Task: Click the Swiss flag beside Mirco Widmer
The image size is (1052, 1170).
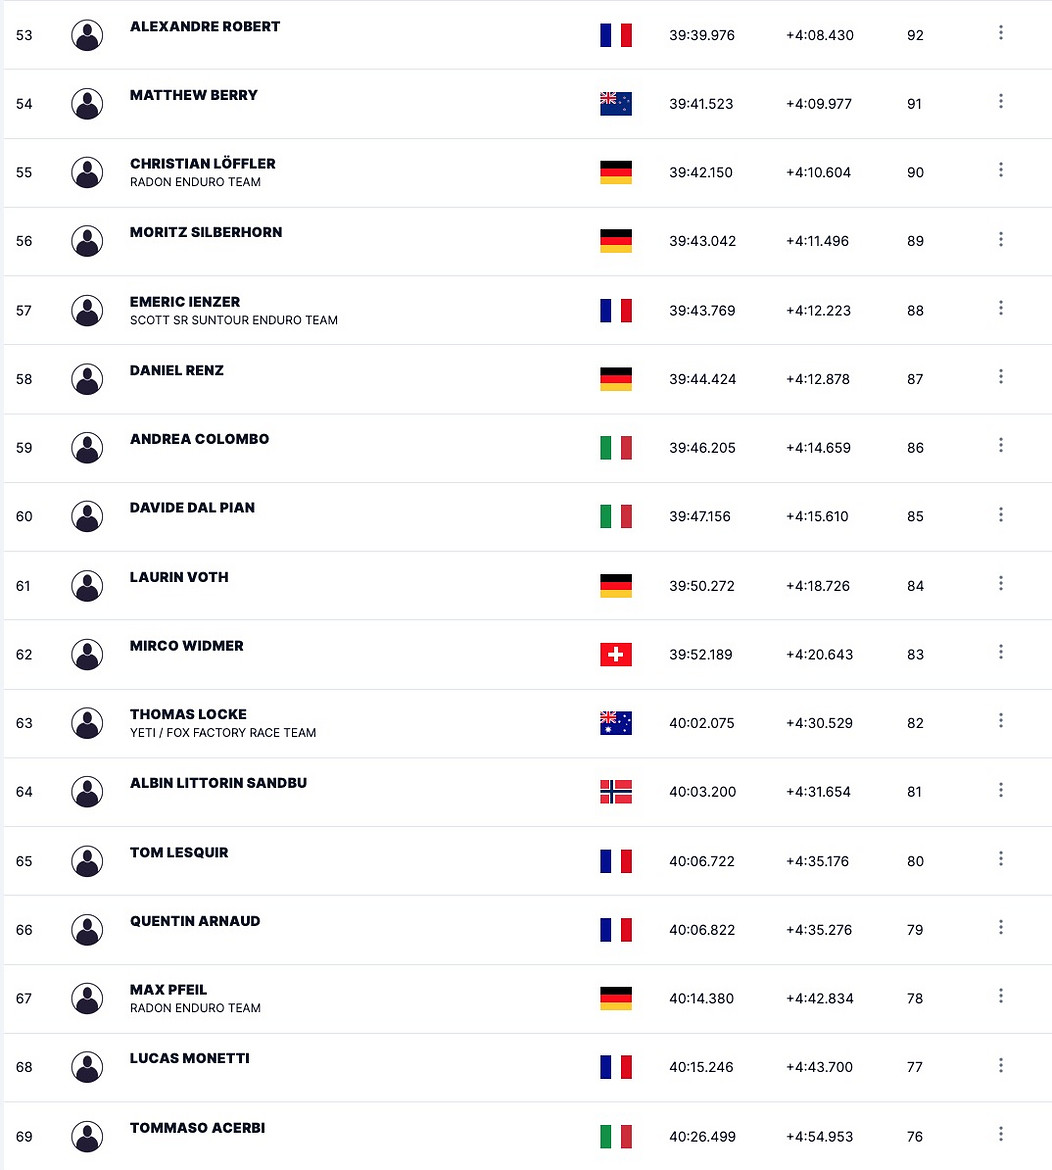Action: coord(616,654)
